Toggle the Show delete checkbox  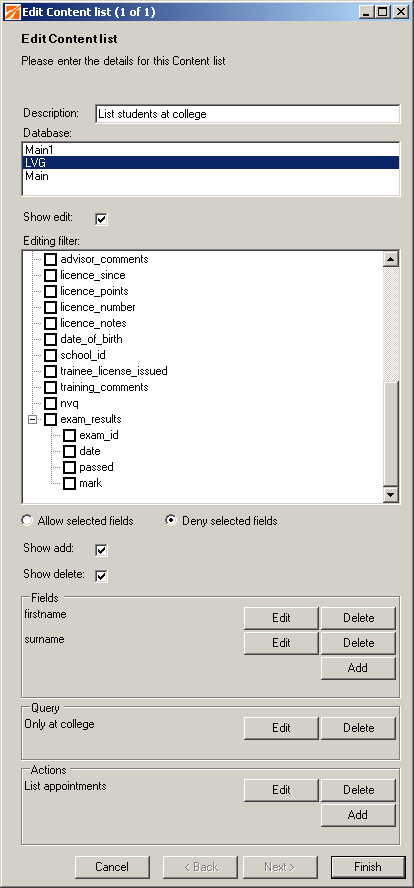101,576
